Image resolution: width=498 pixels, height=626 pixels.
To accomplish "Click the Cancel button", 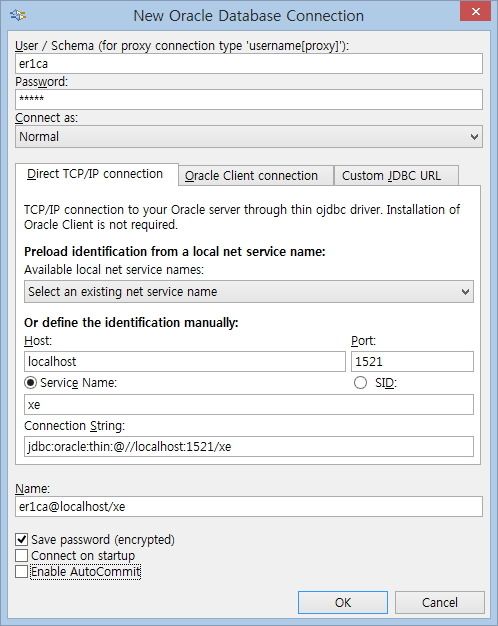I will point(440,602).
